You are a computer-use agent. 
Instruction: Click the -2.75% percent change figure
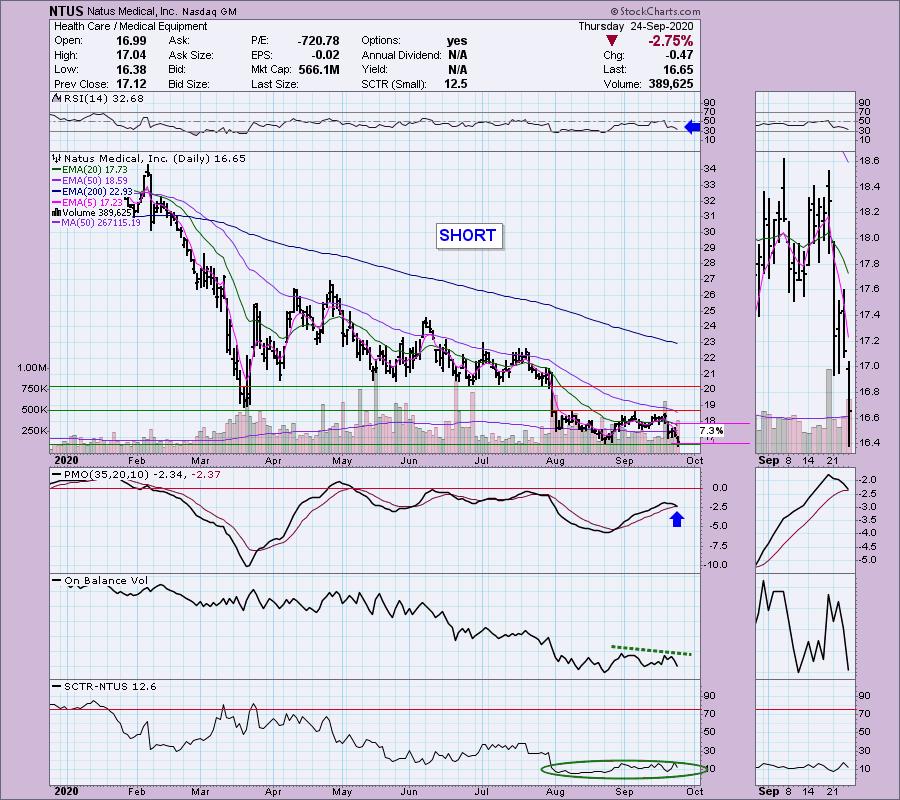[x=670, y=41]
